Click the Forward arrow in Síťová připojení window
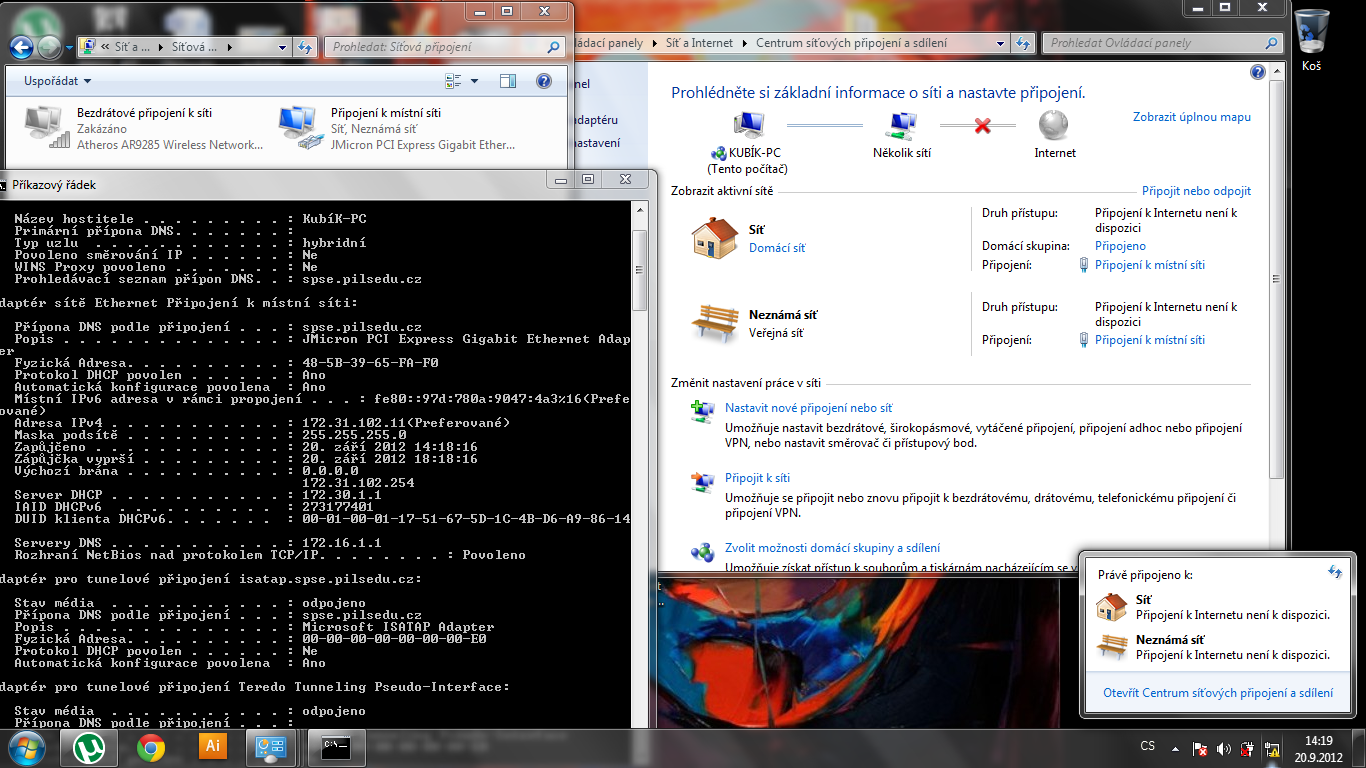 click(x=49, y=47)
